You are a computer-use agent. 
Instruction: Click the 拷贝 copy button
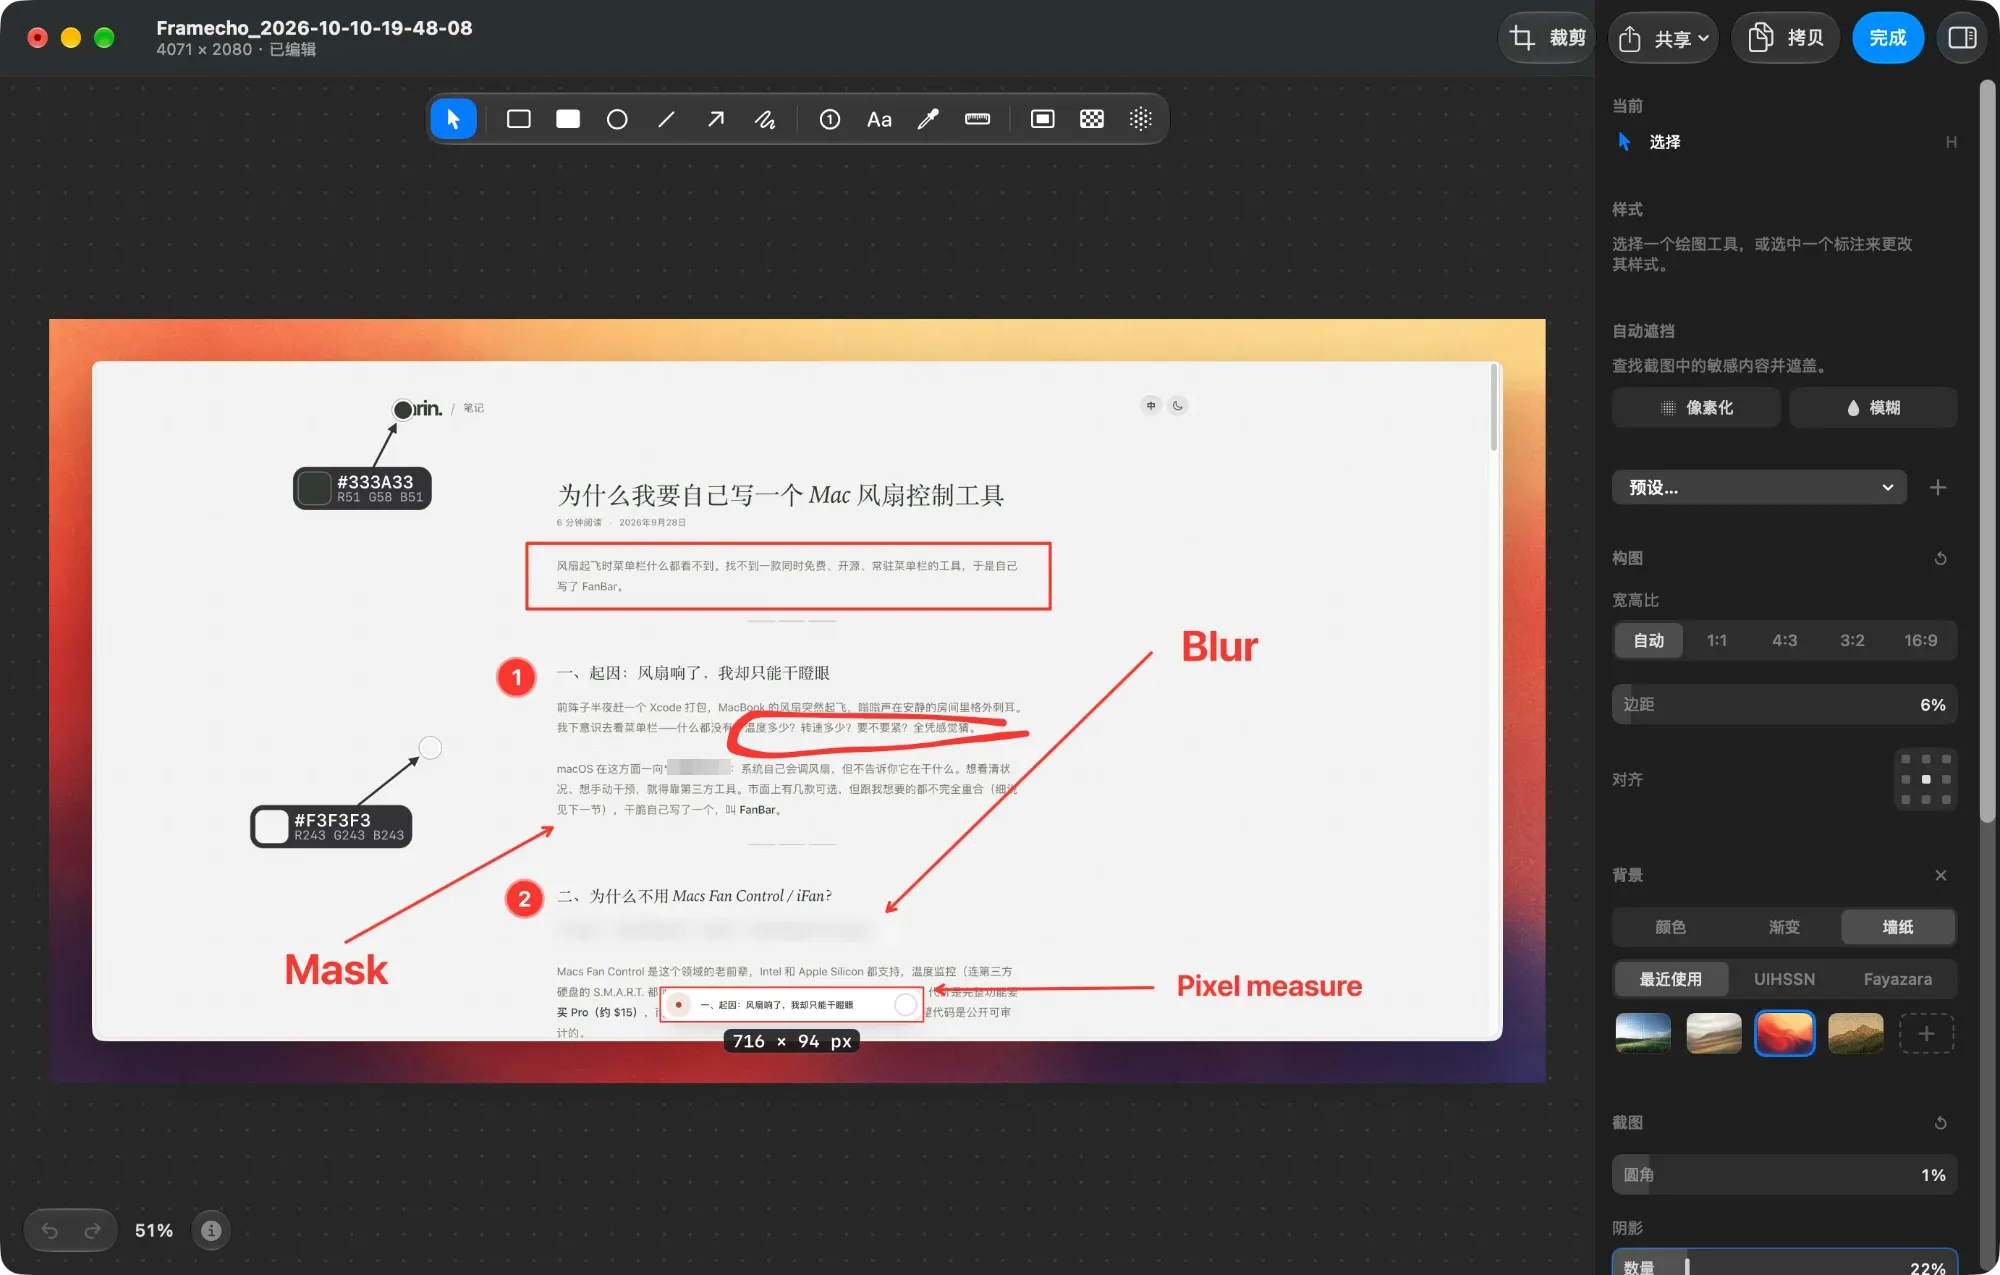[x=1785, y=38]
